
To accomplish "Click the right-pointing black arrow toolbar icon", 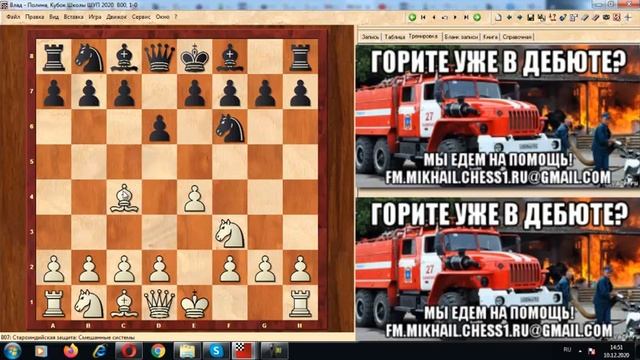I will [520, 17].
